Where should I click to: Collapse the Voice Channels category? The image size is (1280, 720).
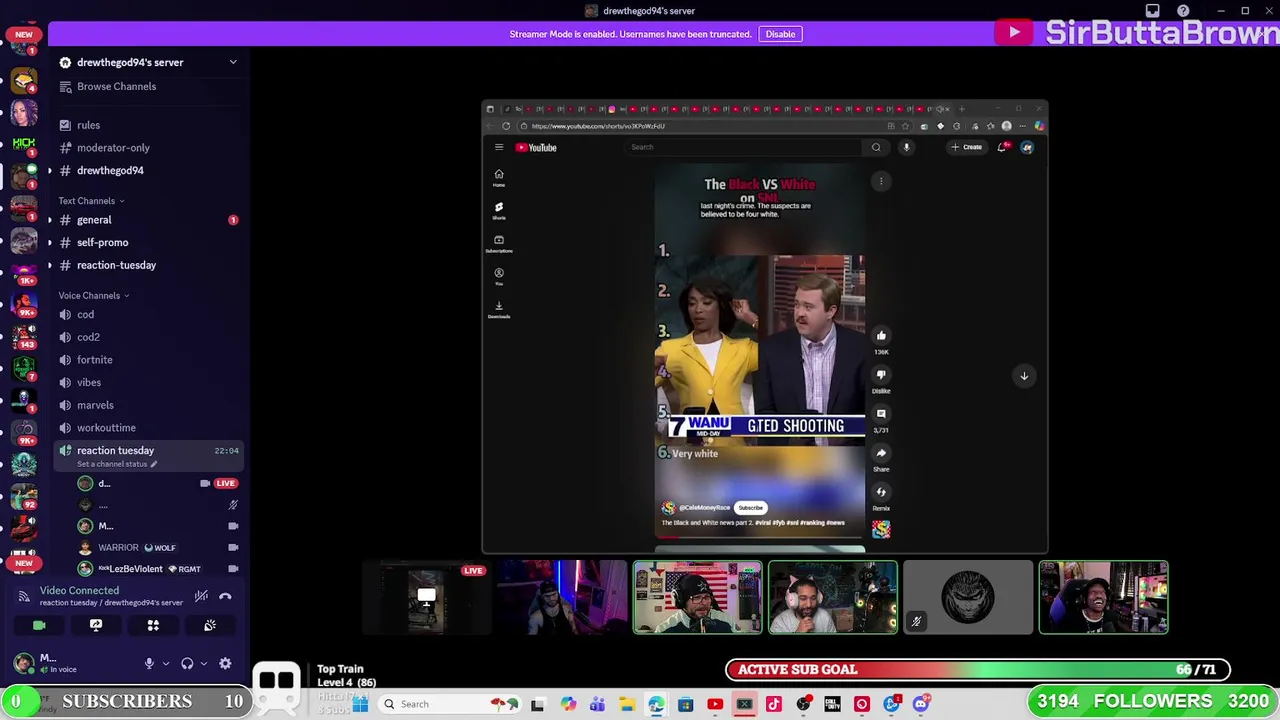(94, 295)
